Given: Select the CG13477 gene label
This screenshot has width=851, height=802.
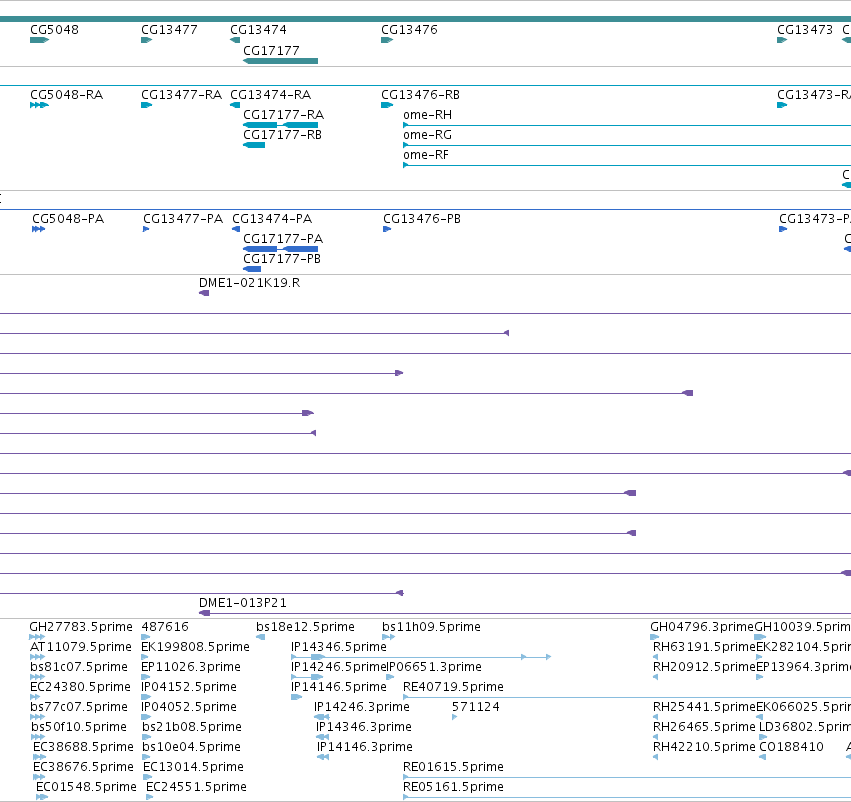Looking at the screenshot, I should tap(169, 30).
